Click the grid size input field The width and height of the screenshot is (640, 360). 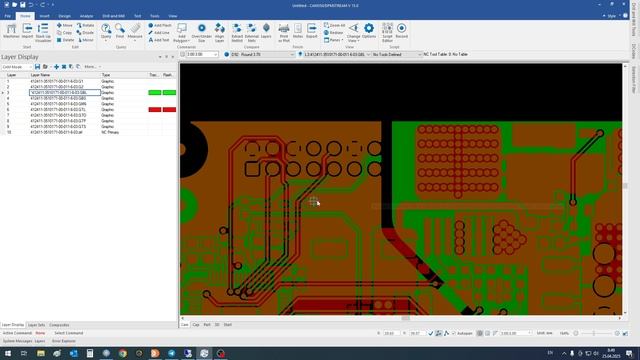(202, 54)
